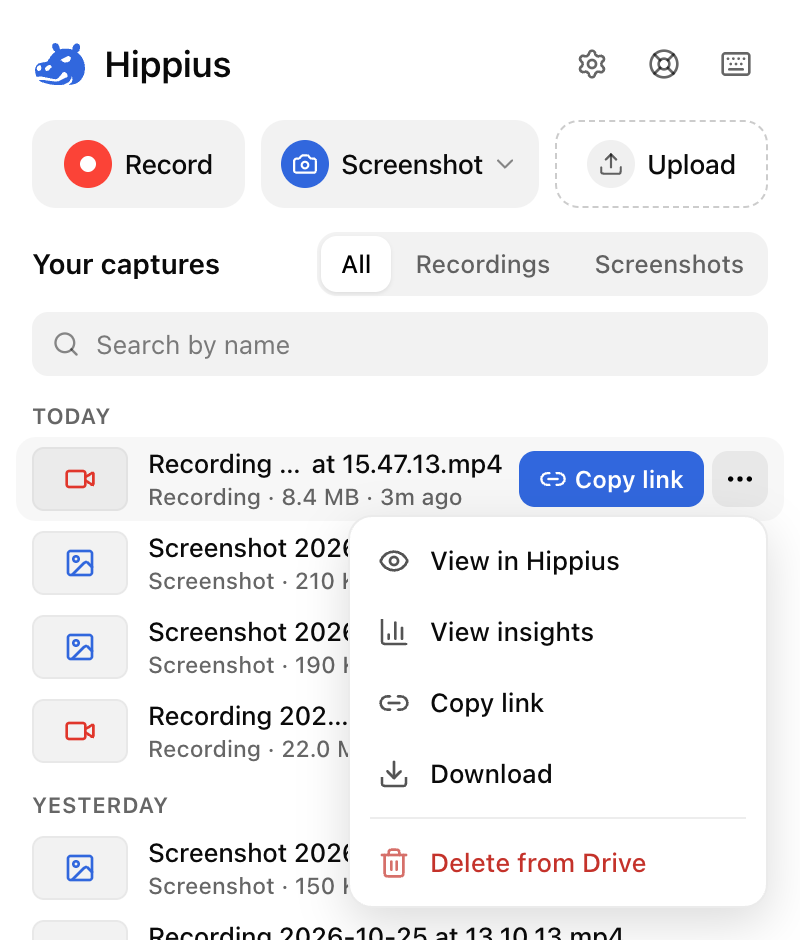
Task: Expand the Screenshot dropdown chevron
Action: tap(506, 164)
